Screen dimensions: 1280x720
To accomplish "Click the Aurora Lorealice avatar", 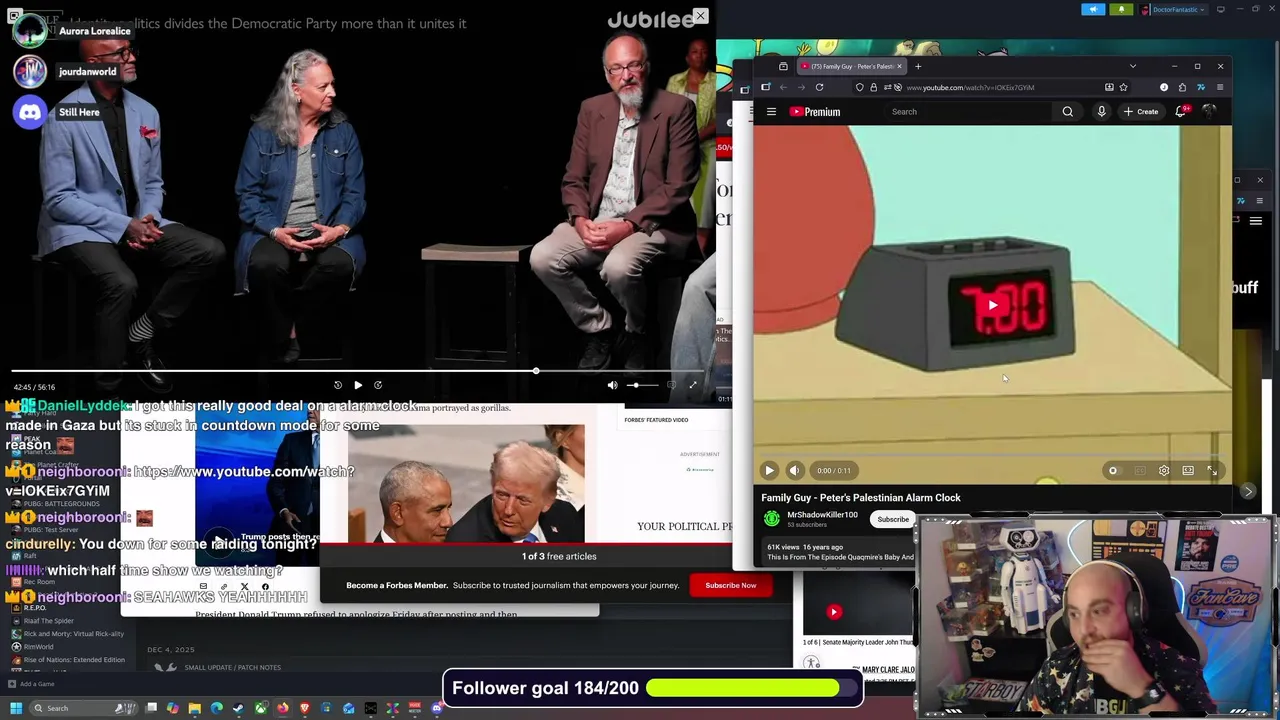I will tap(30, 30).
